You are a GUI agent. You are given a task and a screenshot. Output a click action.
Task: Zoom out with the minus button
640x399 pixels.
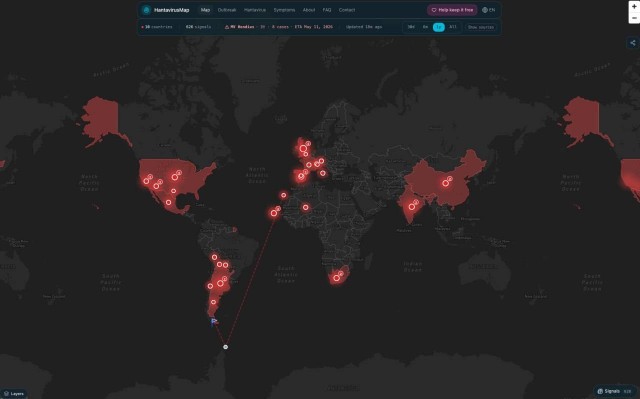[x=634, y=18]
